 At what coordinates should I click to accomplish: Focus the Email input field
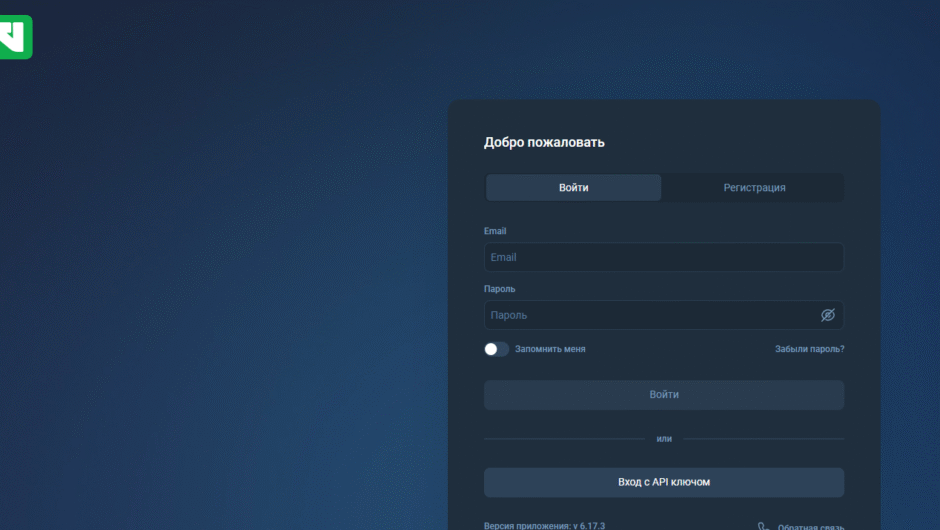[663, 257]
